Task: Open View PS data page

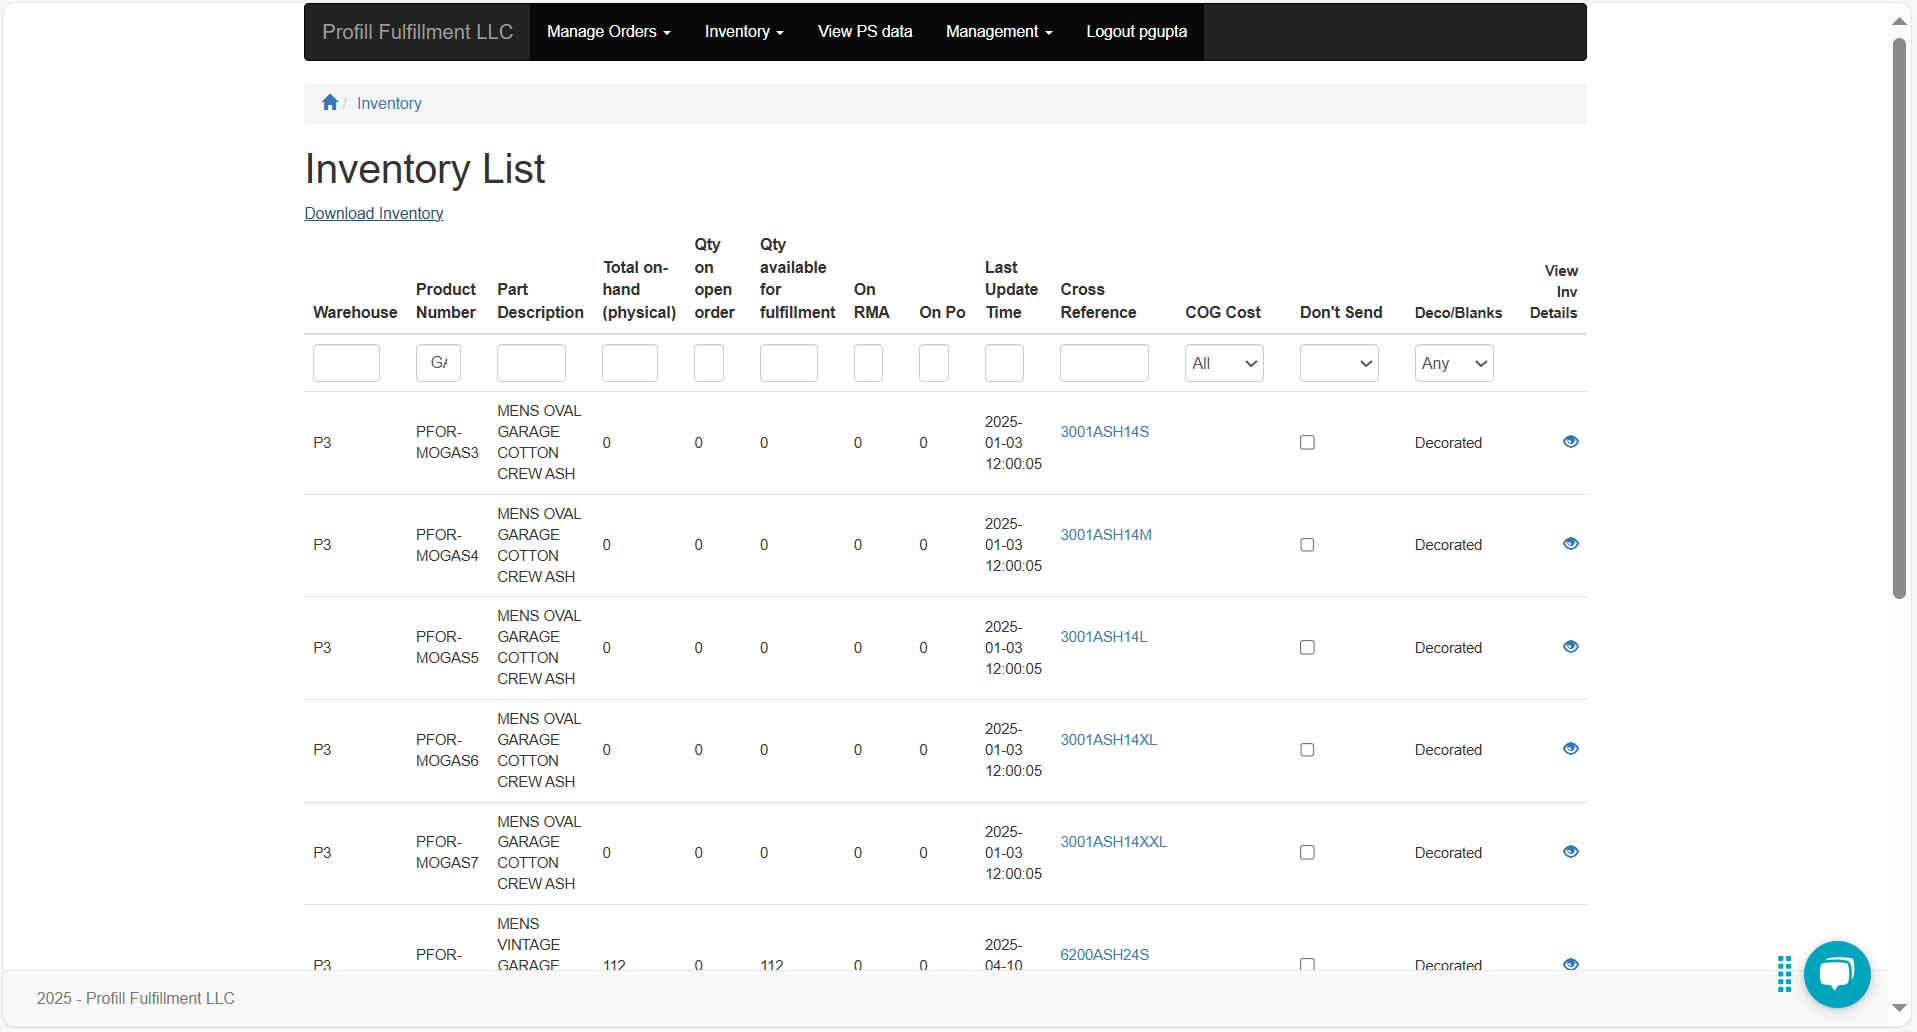Action: click(x=865, y=32)
